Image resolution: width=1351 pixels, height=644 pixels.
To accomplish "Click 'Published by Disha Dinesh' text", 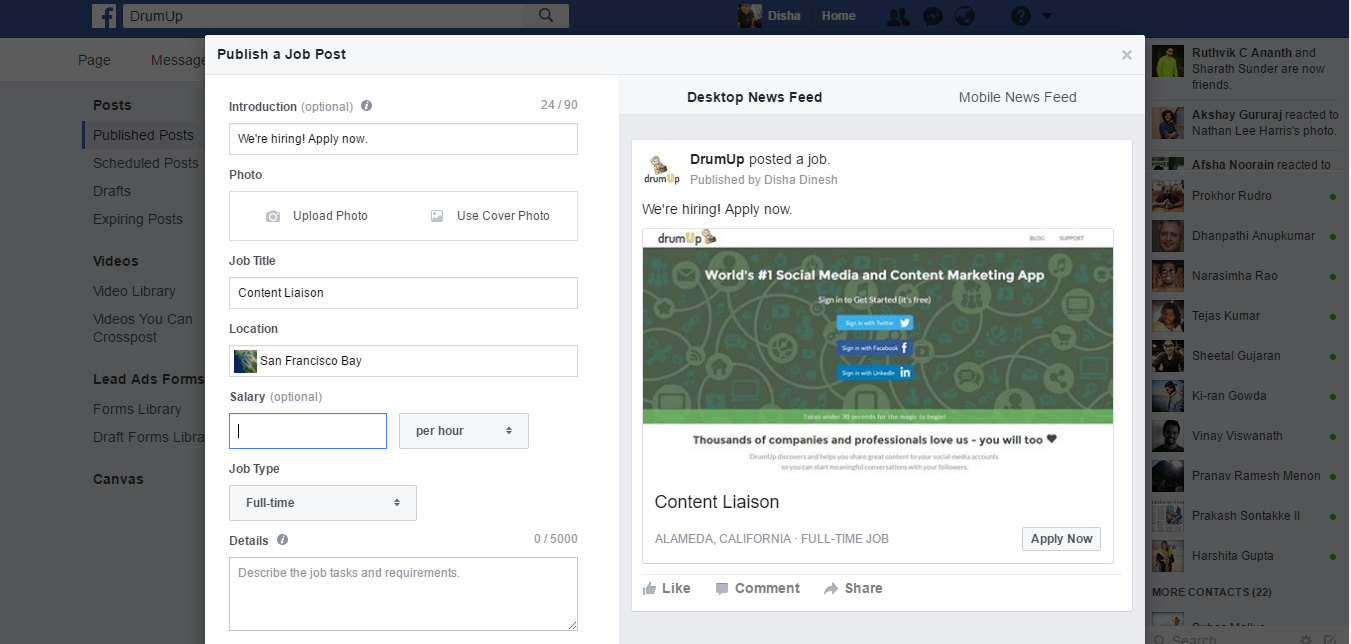I will click(764, 180).
